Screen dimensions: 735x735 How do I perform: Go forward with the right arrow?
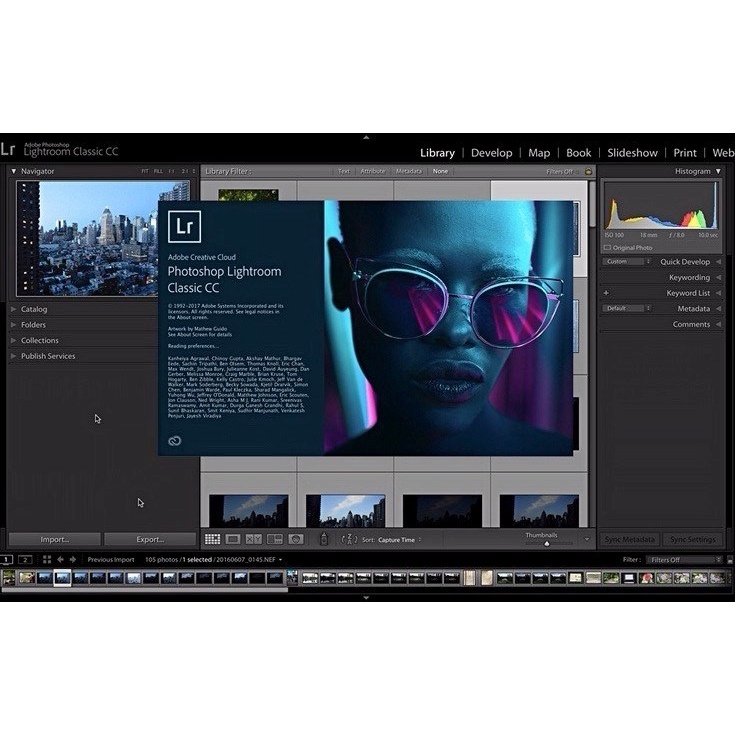coord(73,559)
